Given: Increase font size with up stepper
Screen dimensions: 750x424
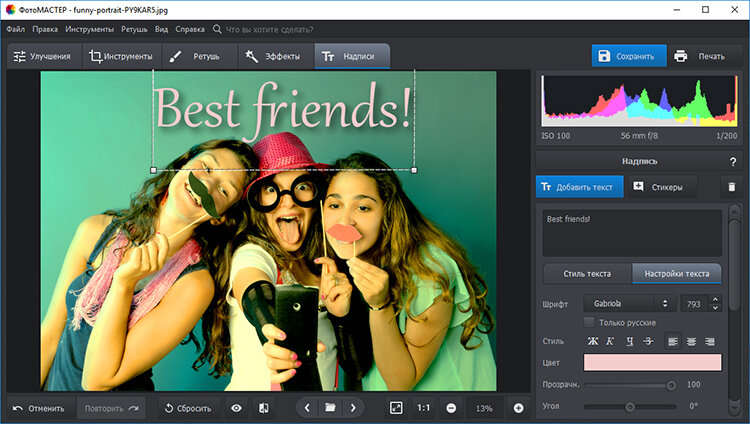Looking at the screenshot, I should (x=715, y=300).
